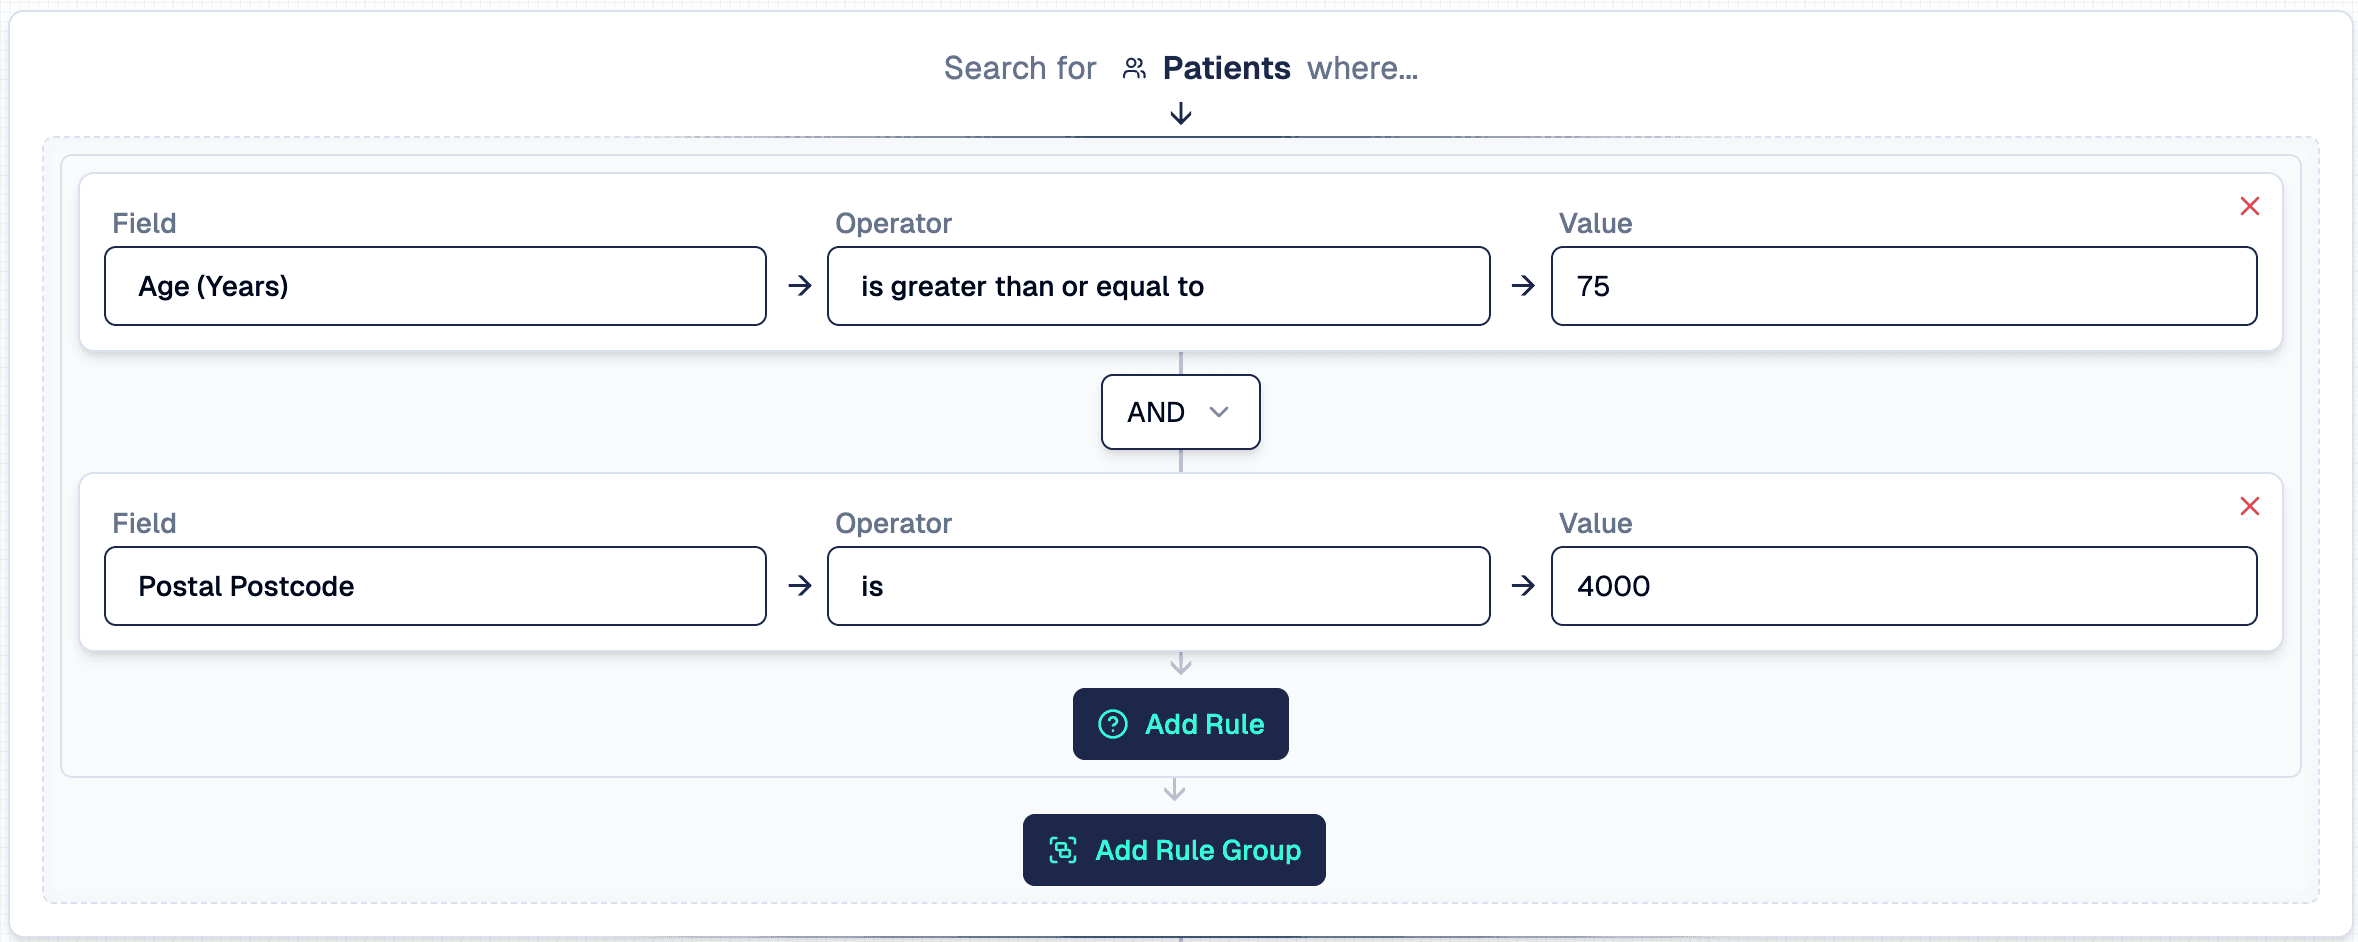The image size is (2358, 942).
Task: Click the Add Rule Group button
Action: 1174,850
